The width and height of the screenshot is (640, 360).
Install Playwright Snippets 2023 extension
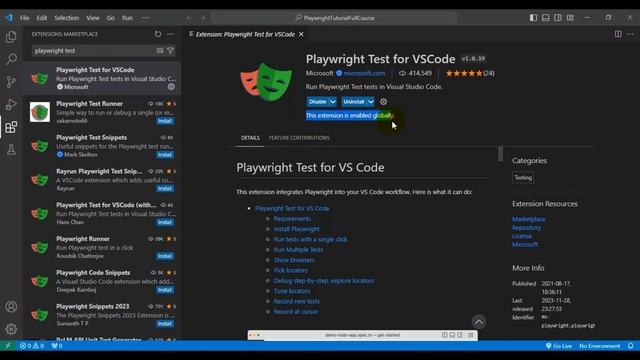[165, 324]
